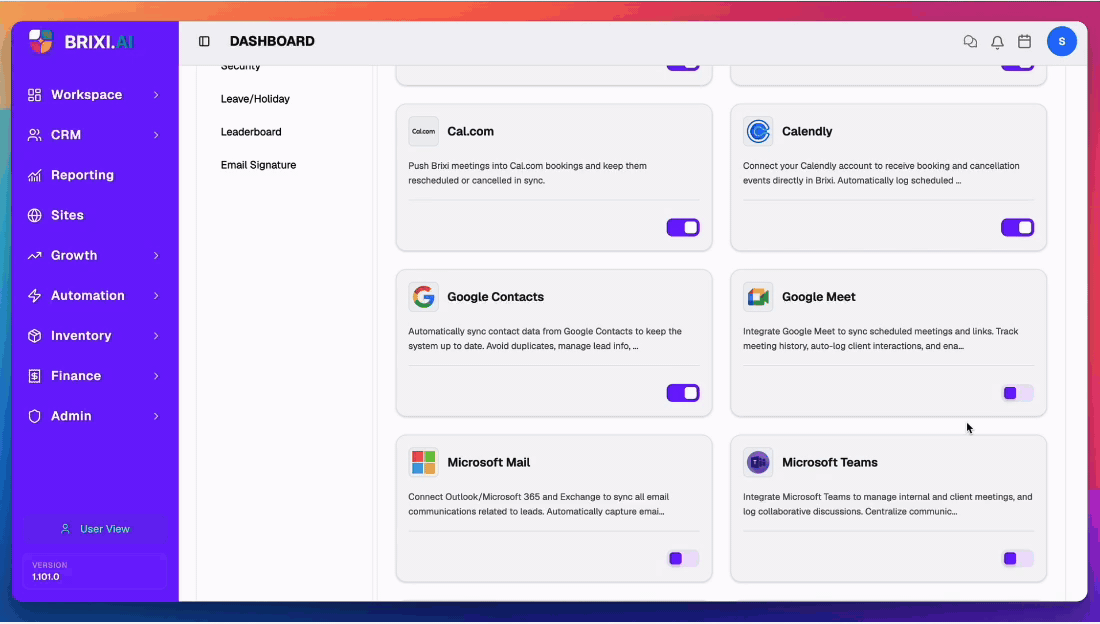Click the Cal.com logo
The image size is (1100, 624).
point(424,131)
